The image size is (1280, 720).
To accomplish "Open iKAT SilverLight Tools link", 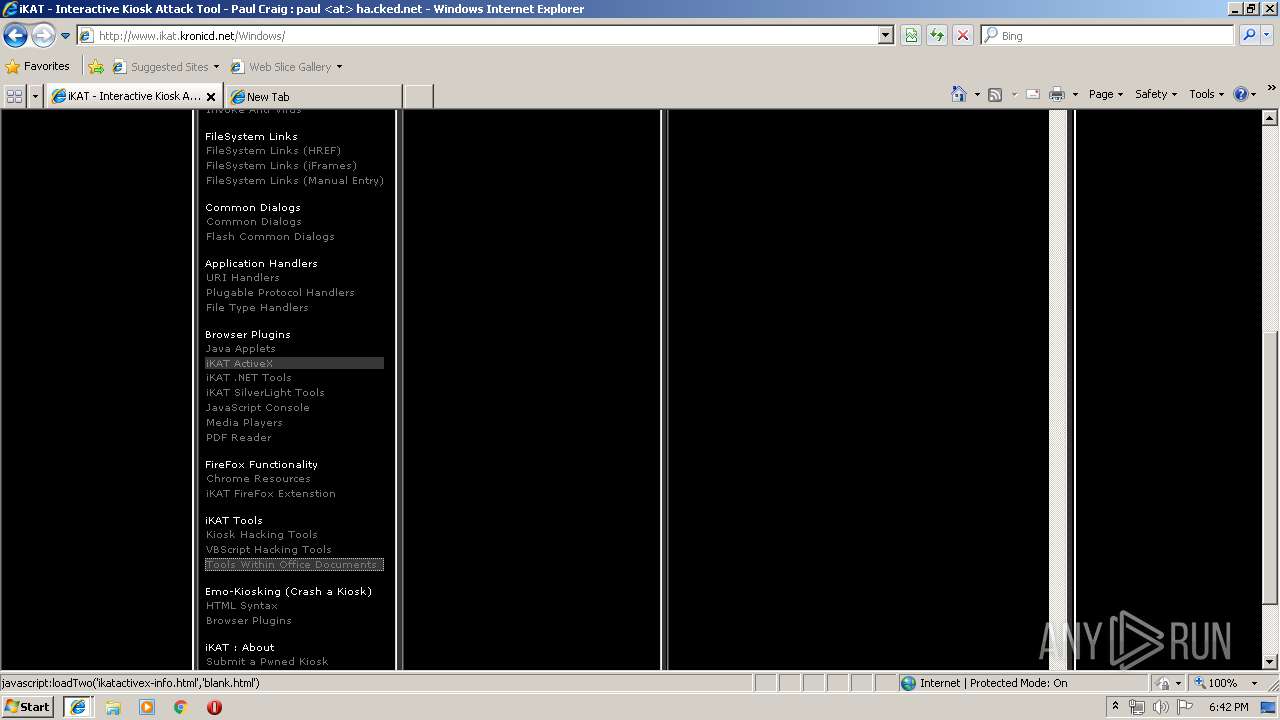I will pyautogui.click(x=265, y=393).
